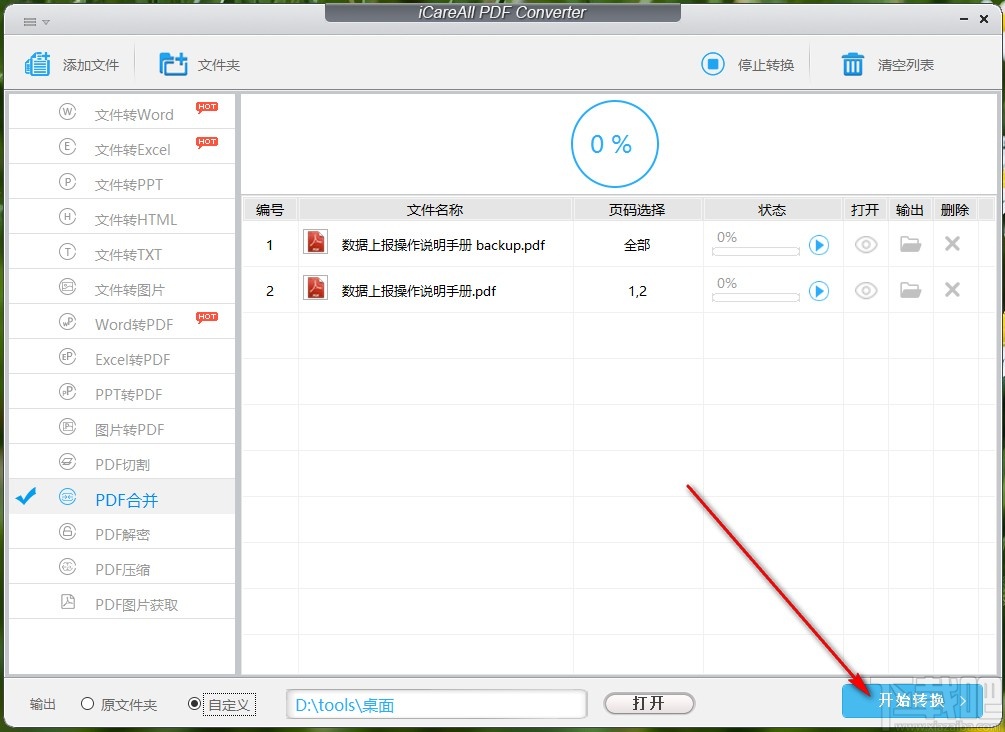Select file name 数据上报操作说明手册 backup.pdf
Viewport: 1005px width, 732px height.
point(443,245)
